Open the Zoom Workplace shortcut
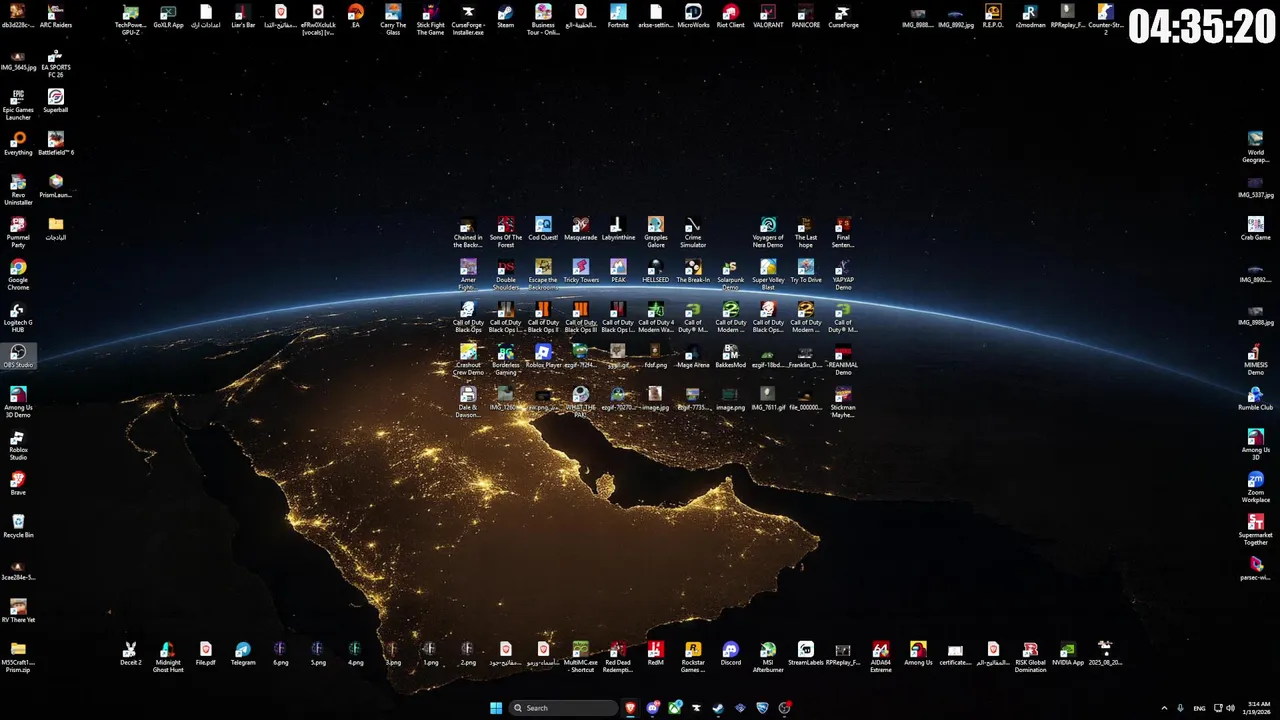The width and height of the screenshot is (1280, 720). (x=1255, y=487)
